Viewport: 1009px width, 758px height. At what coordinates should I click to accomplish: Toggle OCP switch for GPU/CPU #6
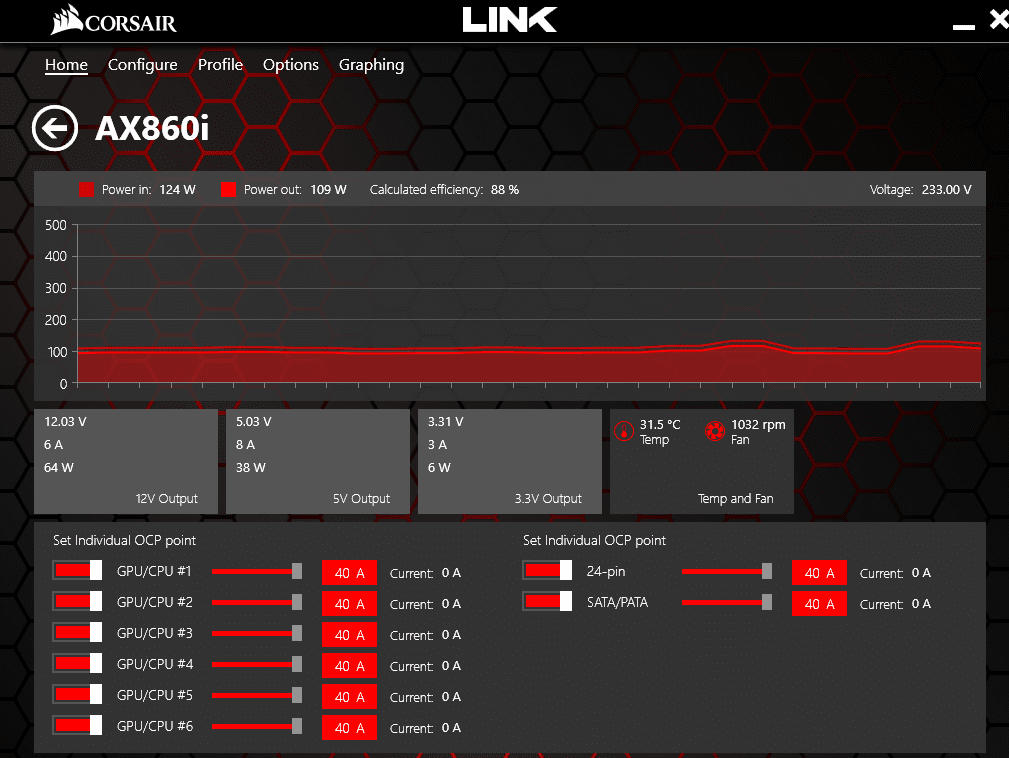(x=77, y=725)
